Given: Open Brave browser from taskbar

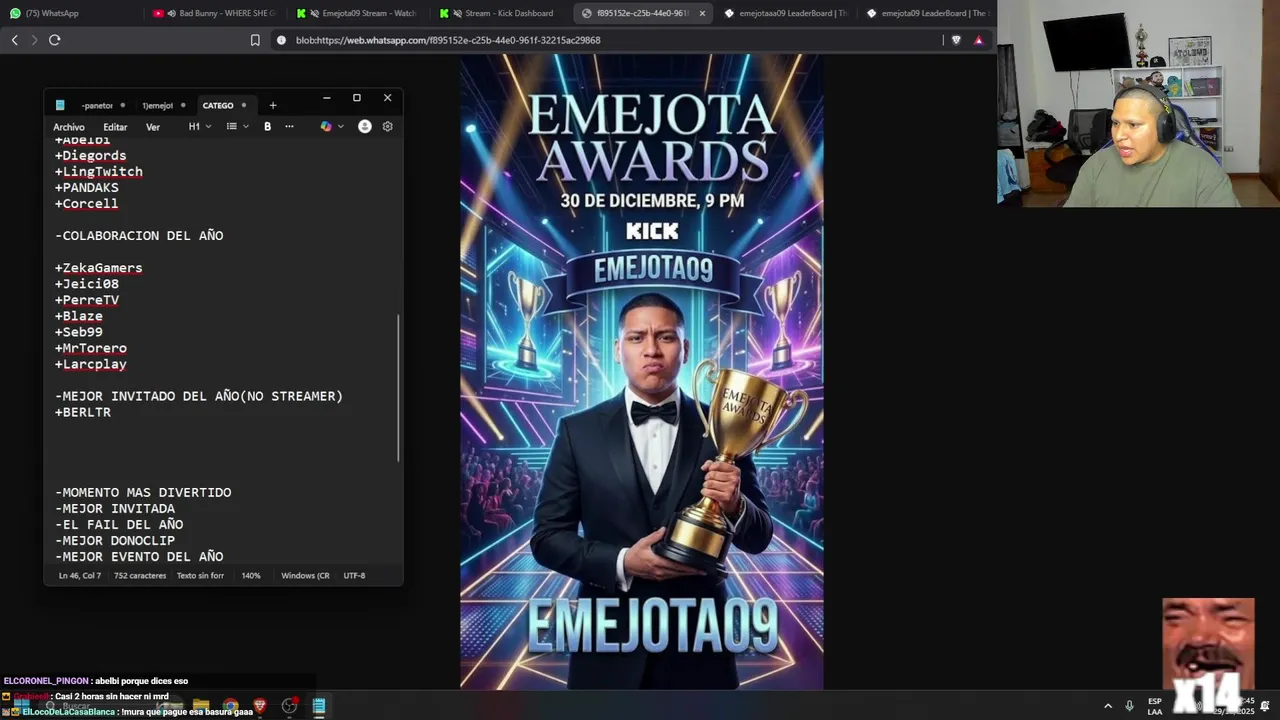Looking at the screenshot, I should (x=260, y=706).
